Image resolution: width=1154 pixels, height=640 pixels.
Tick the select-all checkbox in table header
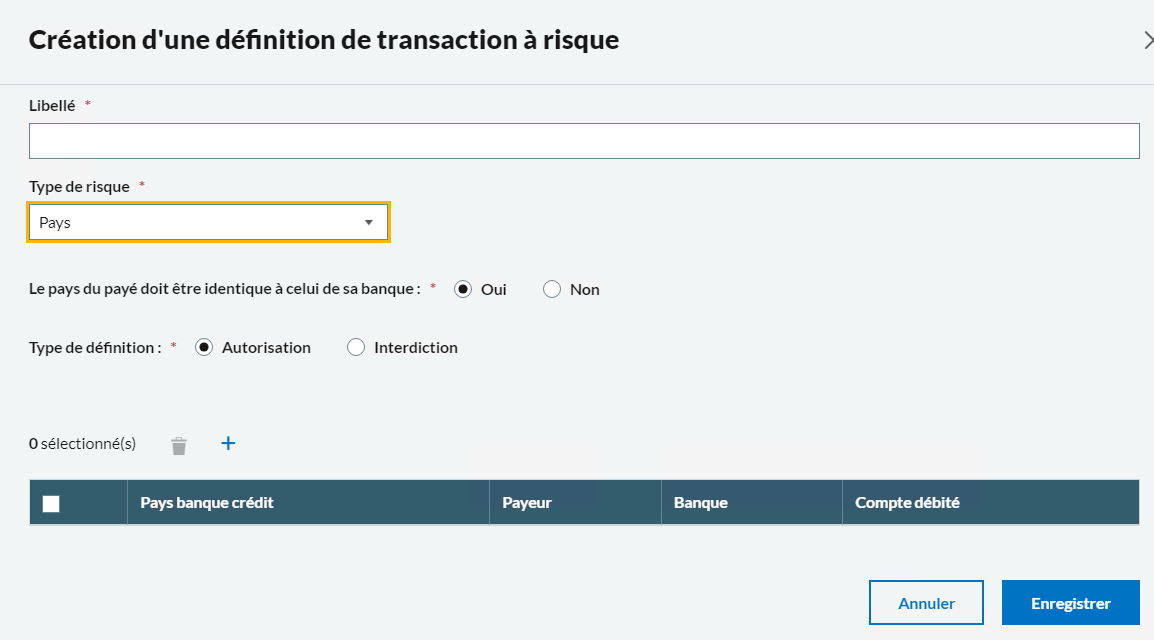pos(51,504)
